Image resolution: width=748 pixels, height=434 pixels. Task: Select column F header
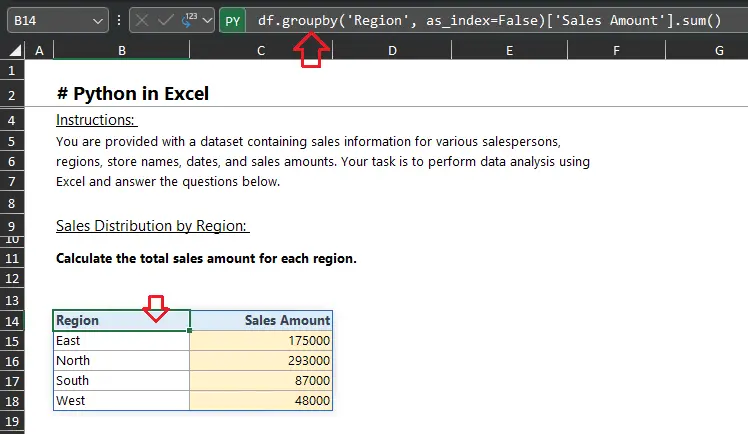616,50
